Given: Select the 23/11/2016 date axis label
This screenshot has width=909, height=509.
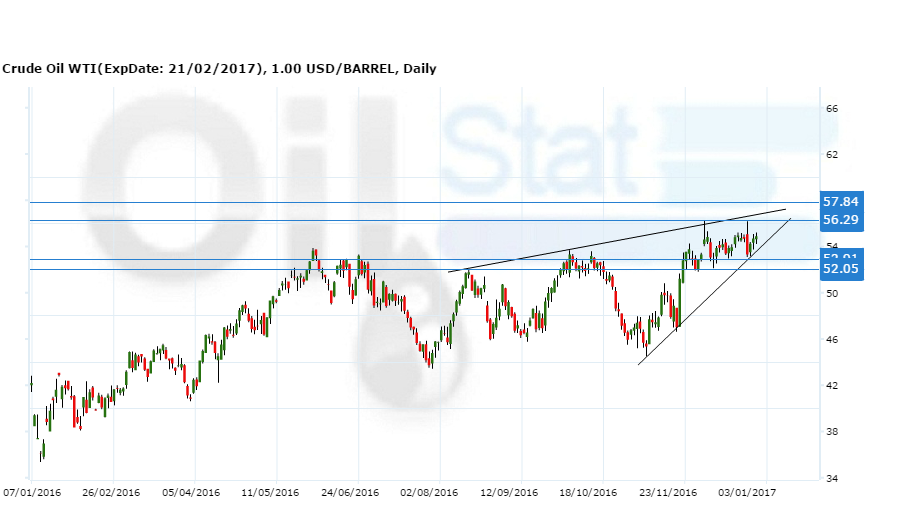Looking at the screenshot, I should 669,493.
